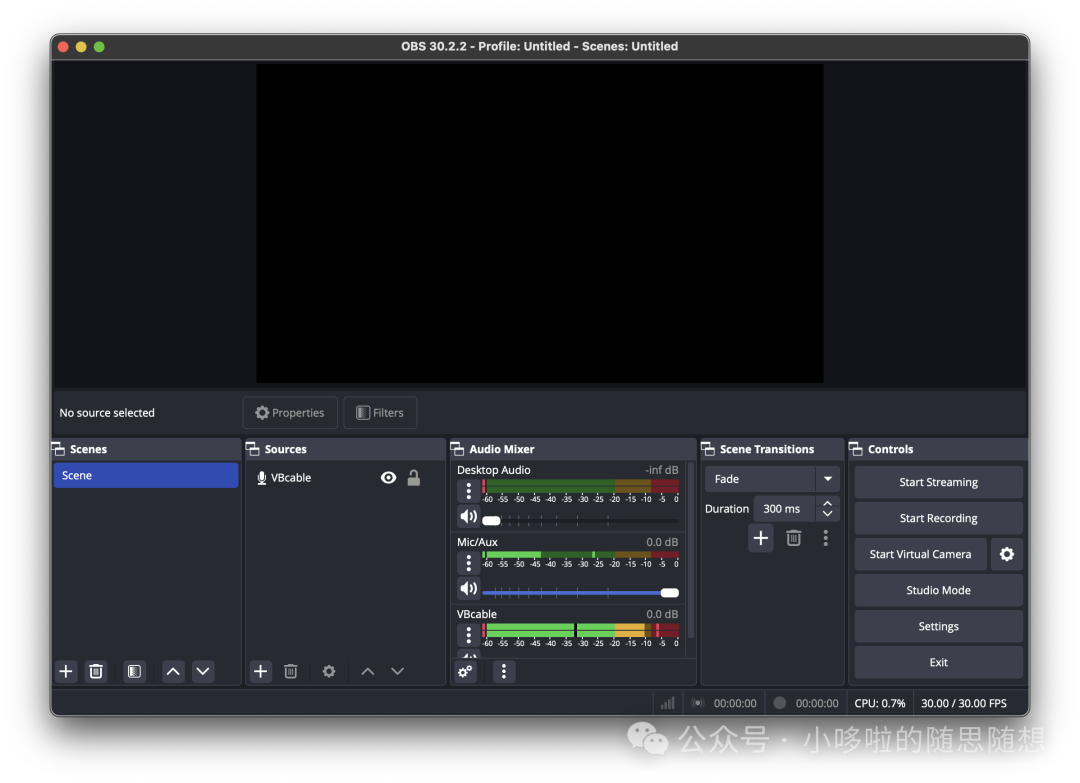The width and height of the screenshot is (1080, 783).
Task: Mute the Desktop Audio speaker
Action: click(x=468, y=517)
